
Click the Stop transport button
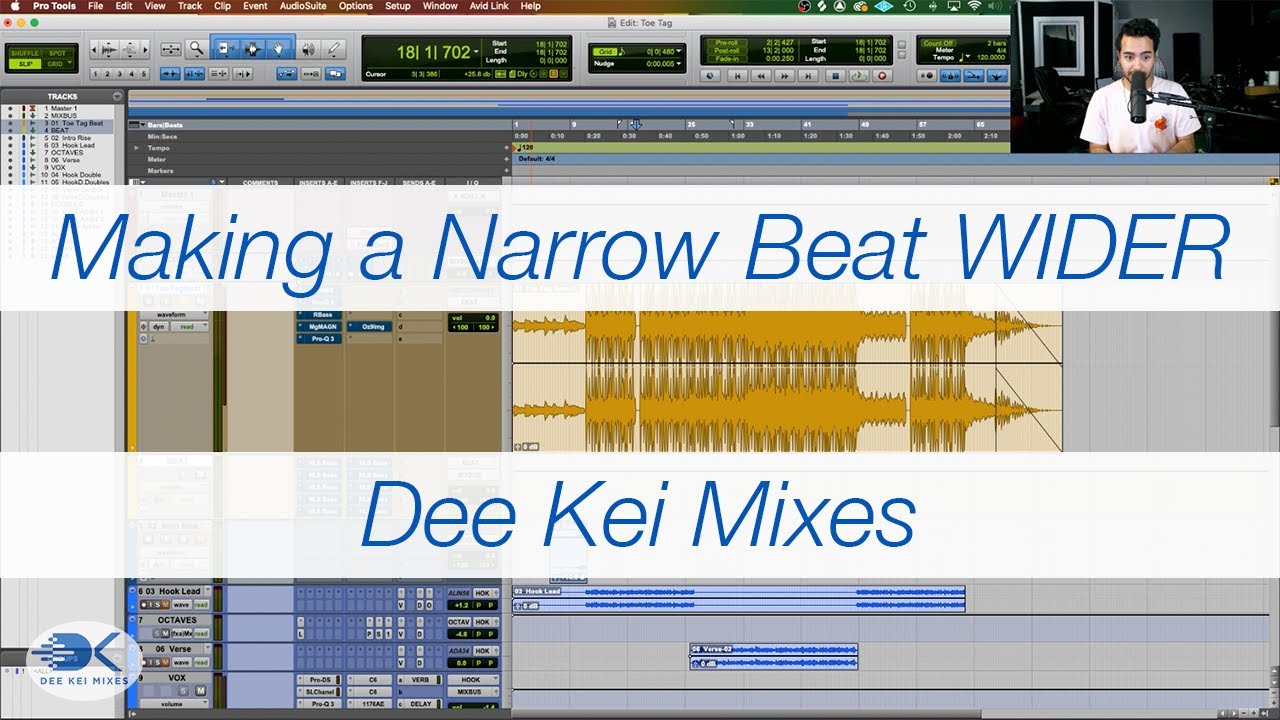pos(834,75)
